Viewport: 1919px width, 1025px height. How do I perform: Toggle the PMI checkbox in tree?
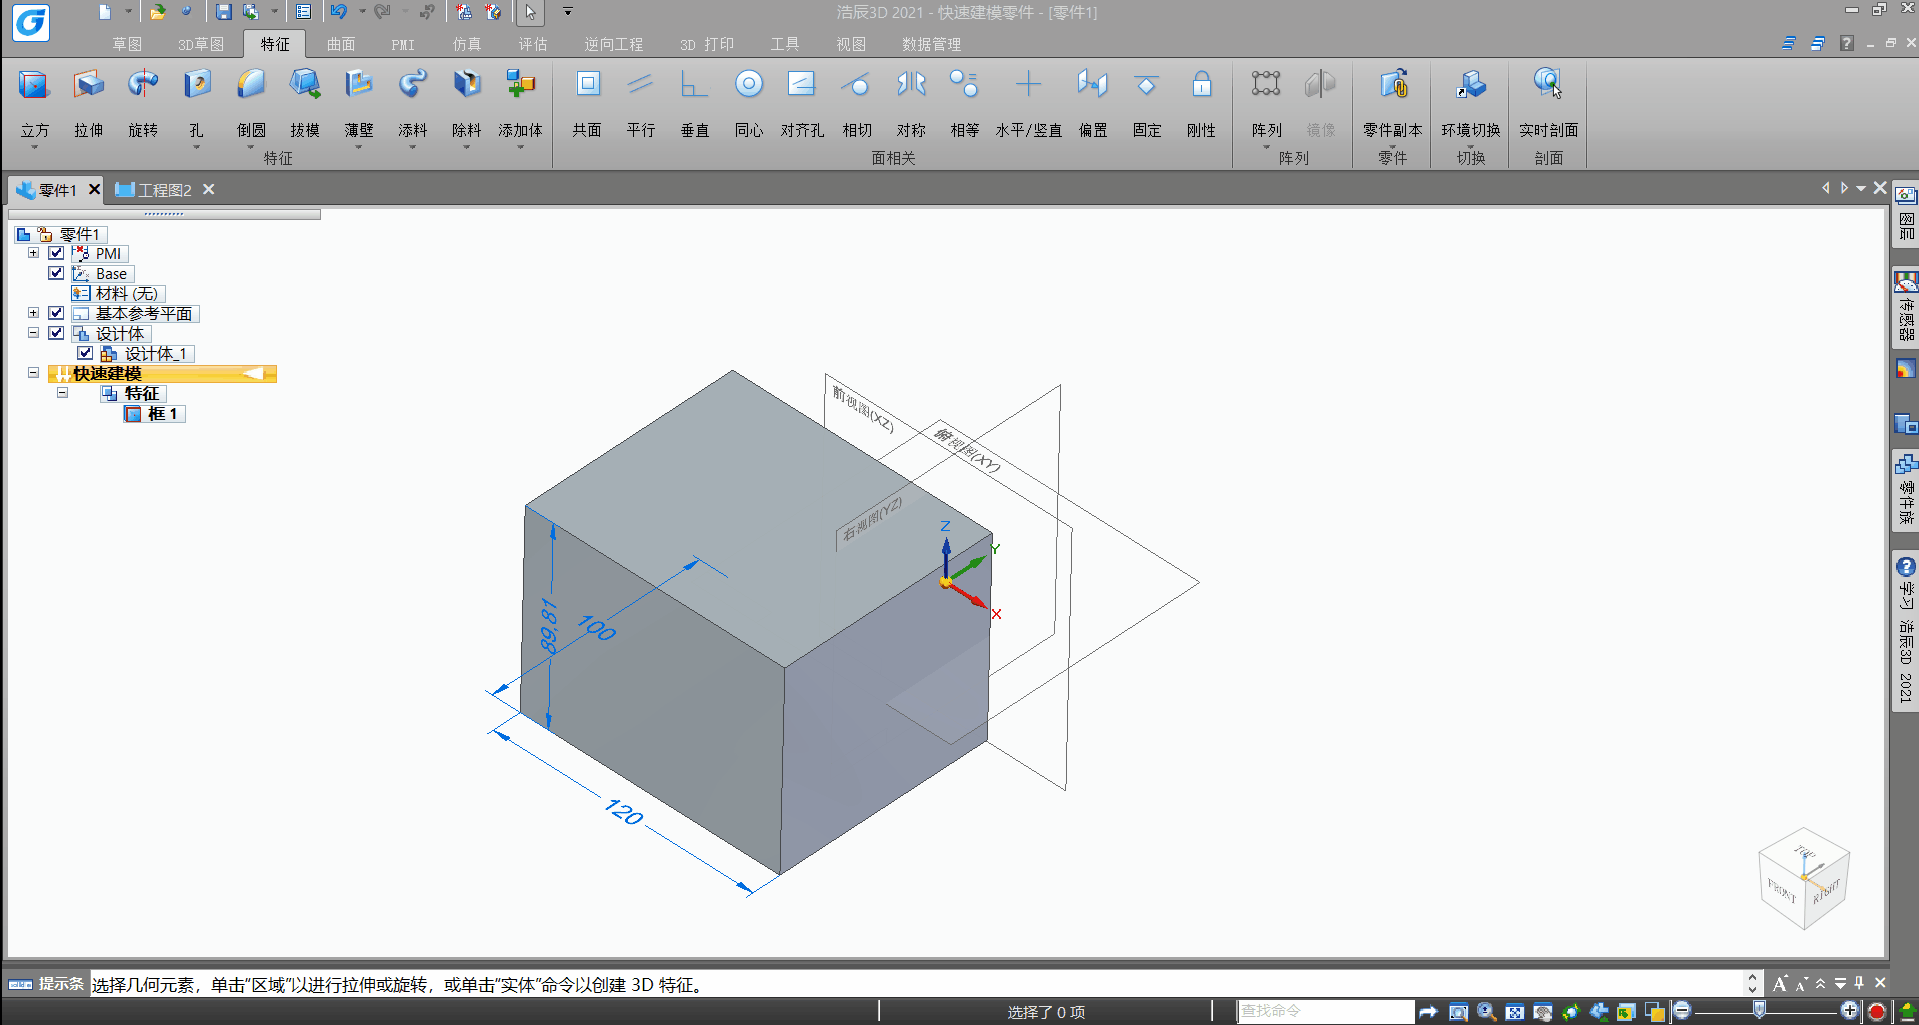pos(56,253)
